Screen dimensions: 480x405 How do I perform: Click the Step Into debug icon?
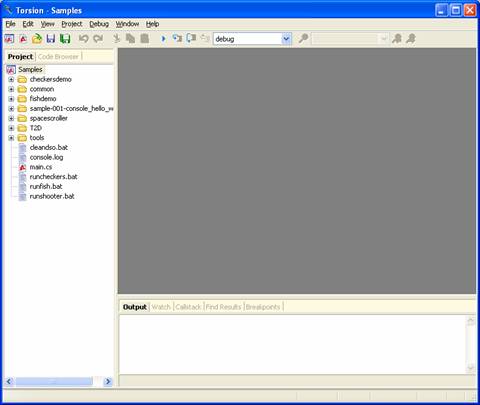coord(177,39)
